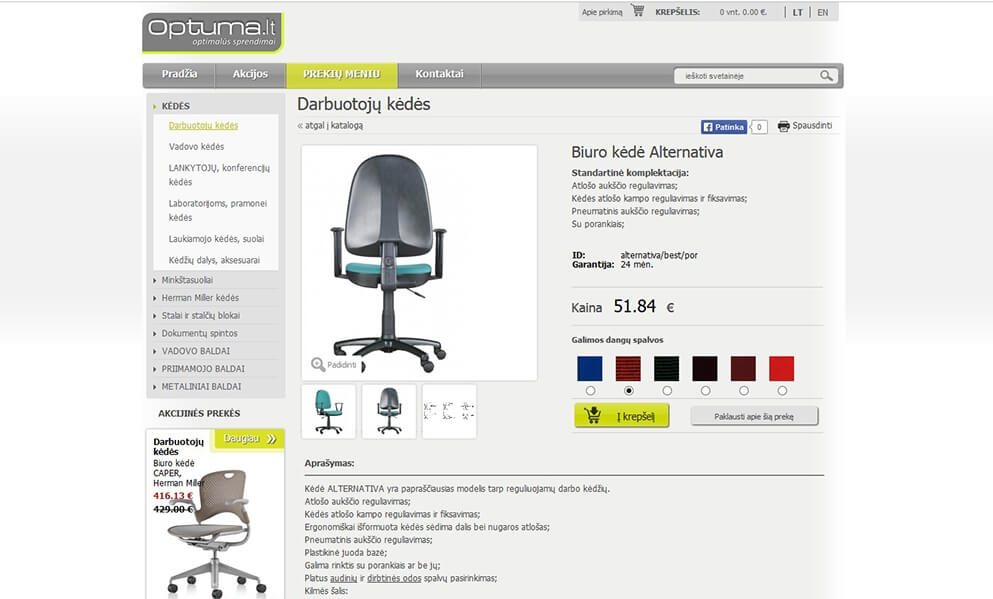View the teal chair front thumbnail
Viewport: 993px width, 599px height.
pyautogui.click(x=328, y=411)
